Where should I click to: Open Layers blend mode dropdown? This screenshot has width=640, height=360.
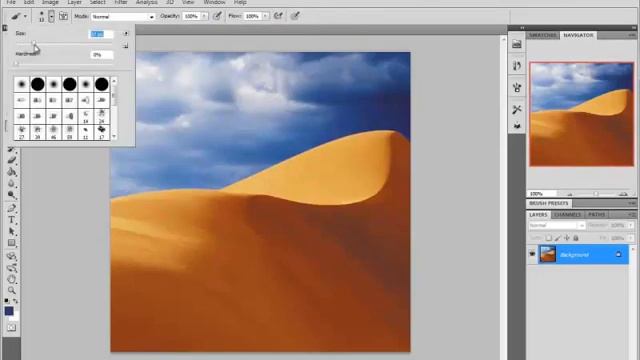coord(557,225)
